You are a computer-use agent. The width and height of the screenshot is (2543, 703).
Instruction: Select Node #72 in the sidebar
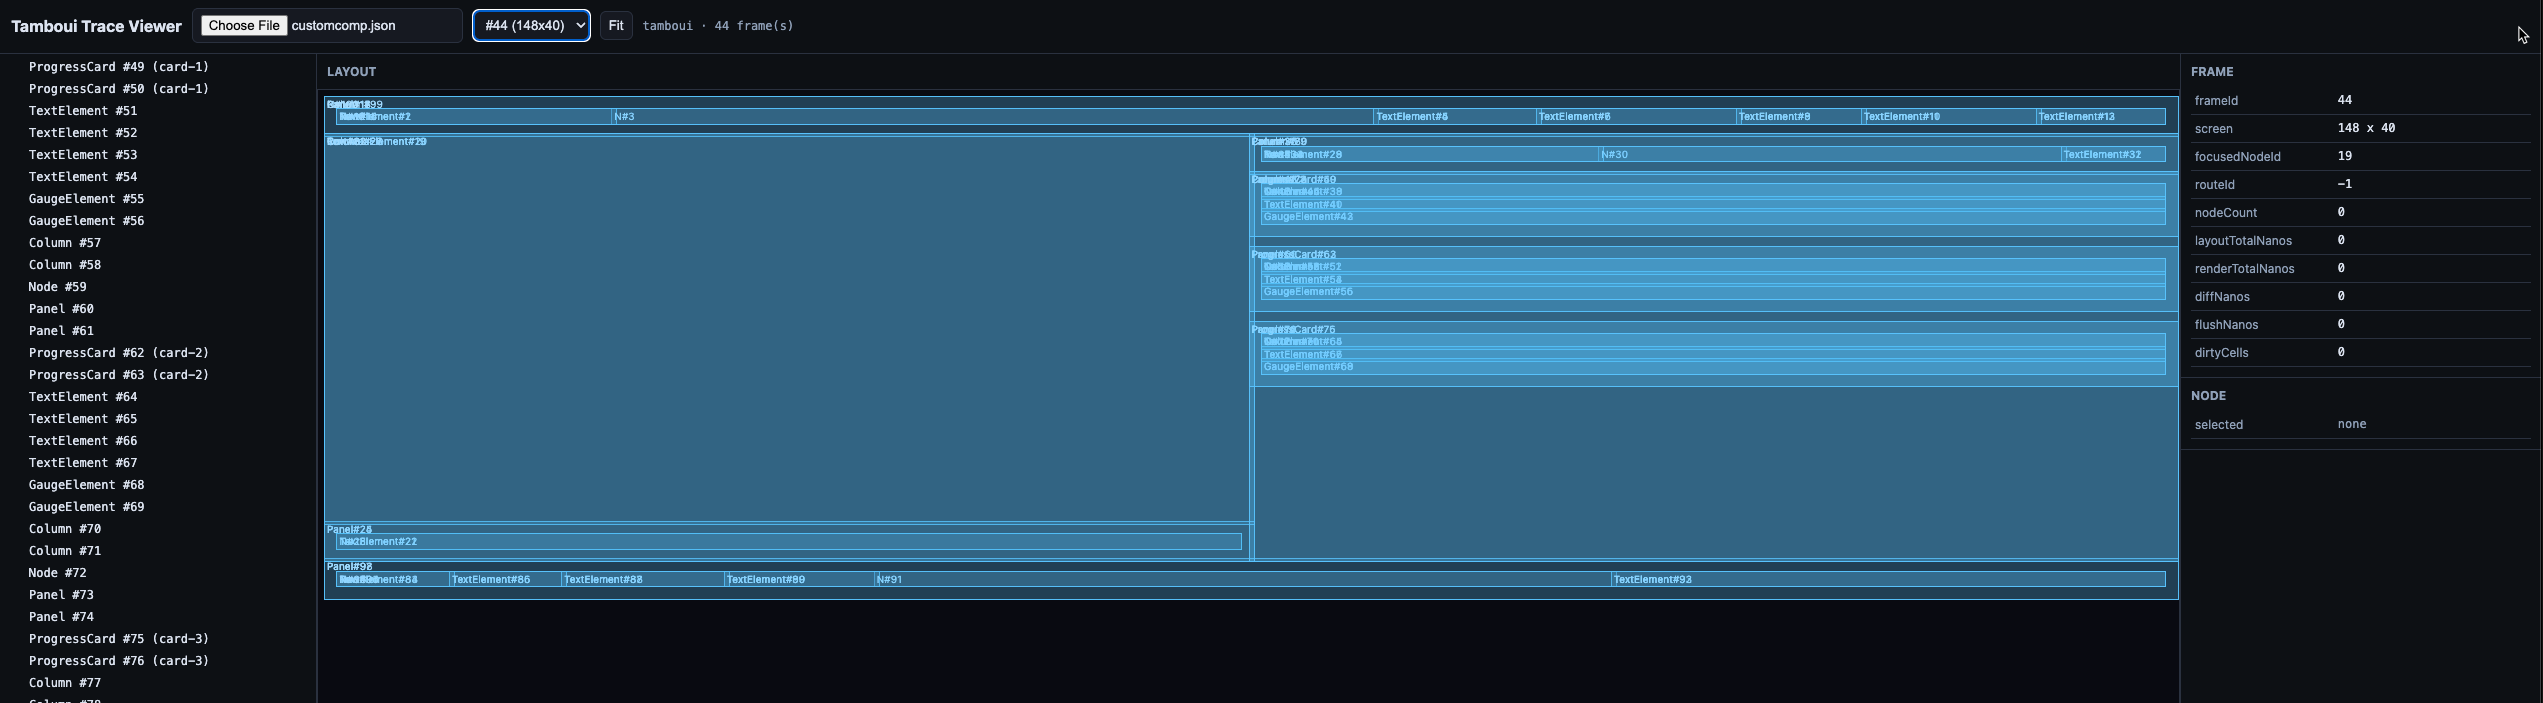pos(57,573)
